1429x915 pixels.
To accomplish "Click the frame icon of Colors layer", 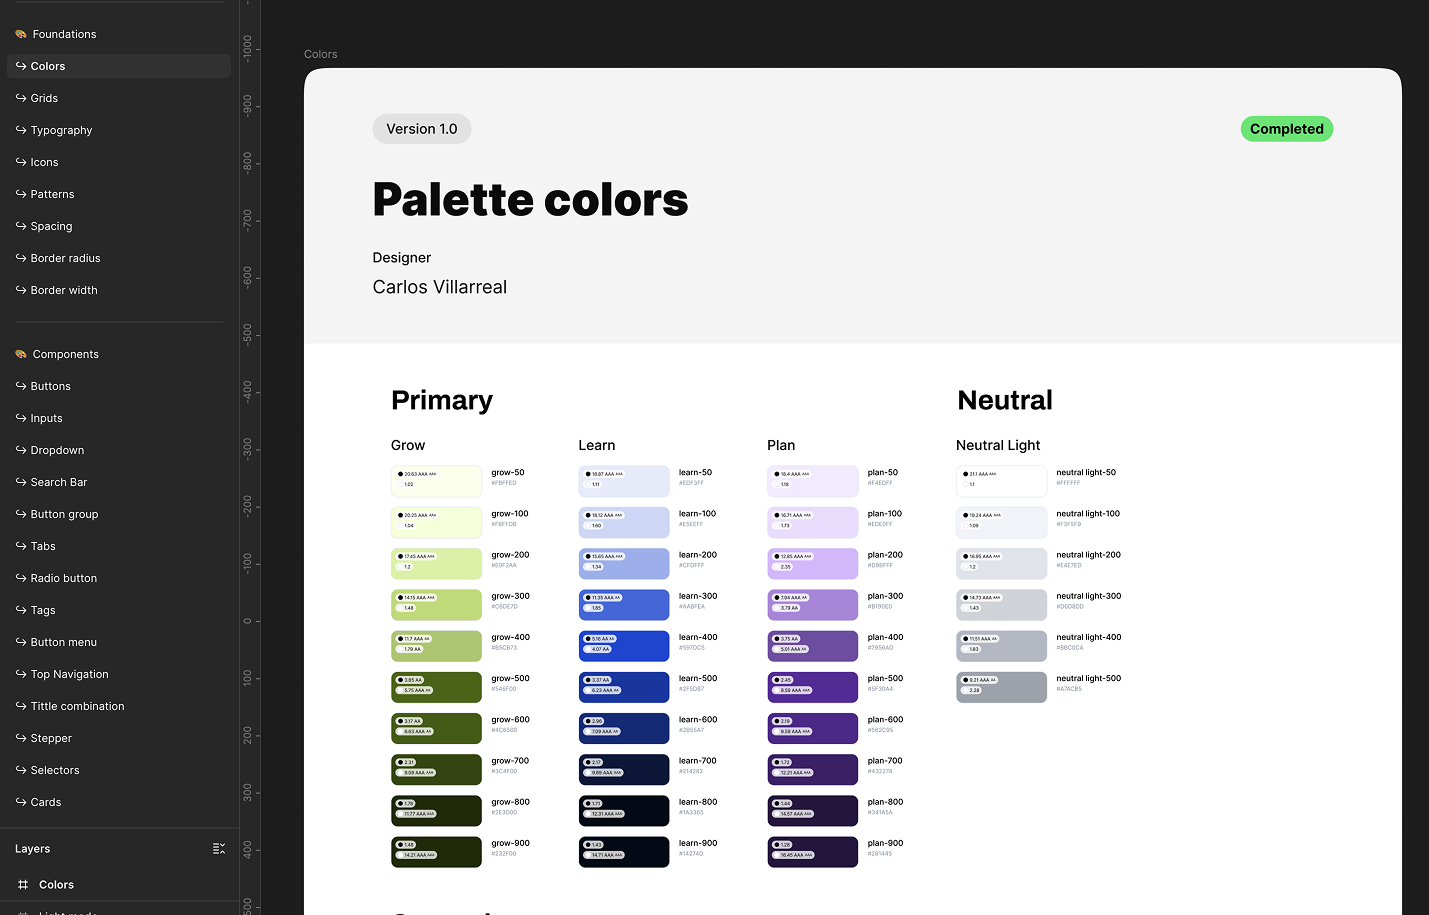I will point(23,885).
